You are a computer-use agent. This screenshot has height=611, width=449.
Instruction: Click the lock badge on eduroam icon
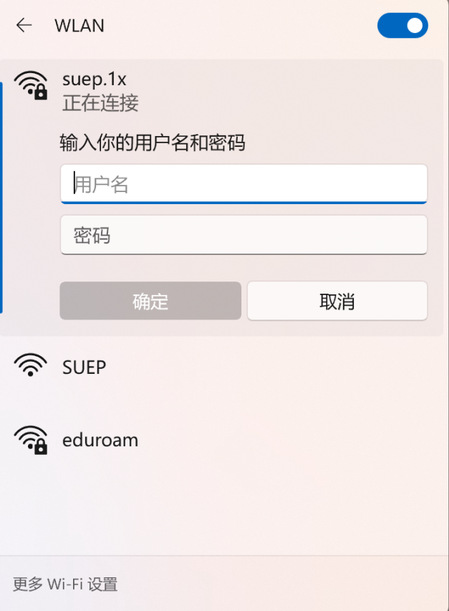40,447
